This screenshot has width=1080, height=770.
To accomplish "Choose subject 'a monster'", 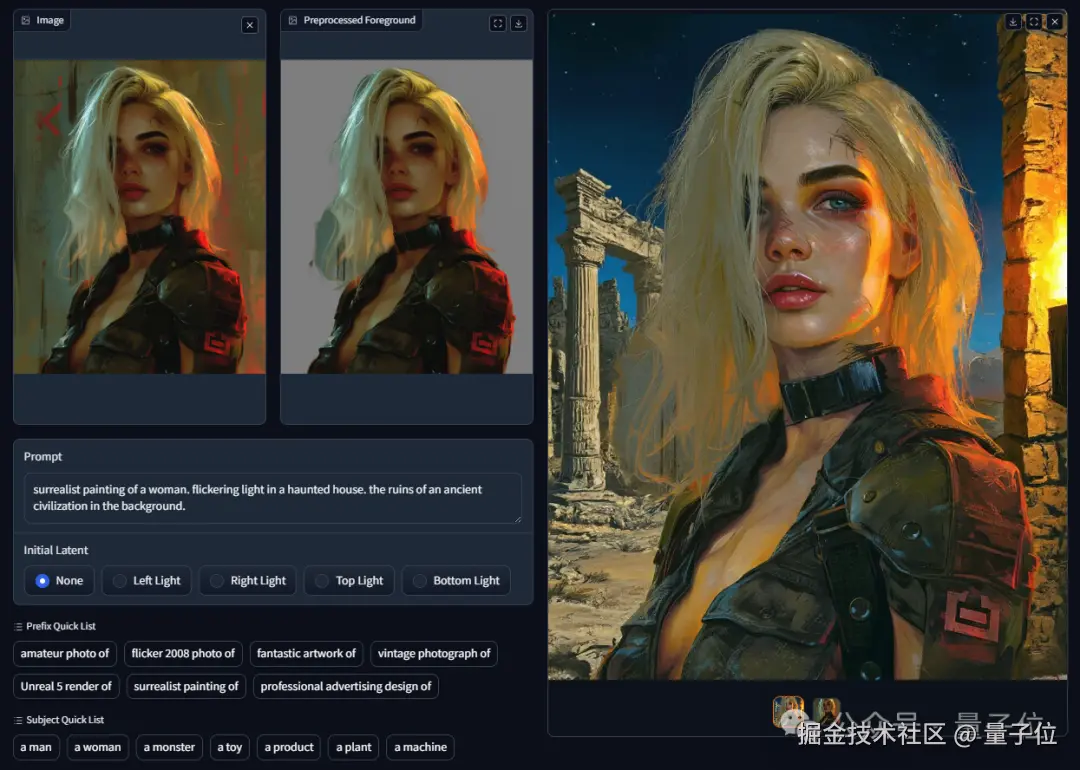I will click(x=169, y=747).
